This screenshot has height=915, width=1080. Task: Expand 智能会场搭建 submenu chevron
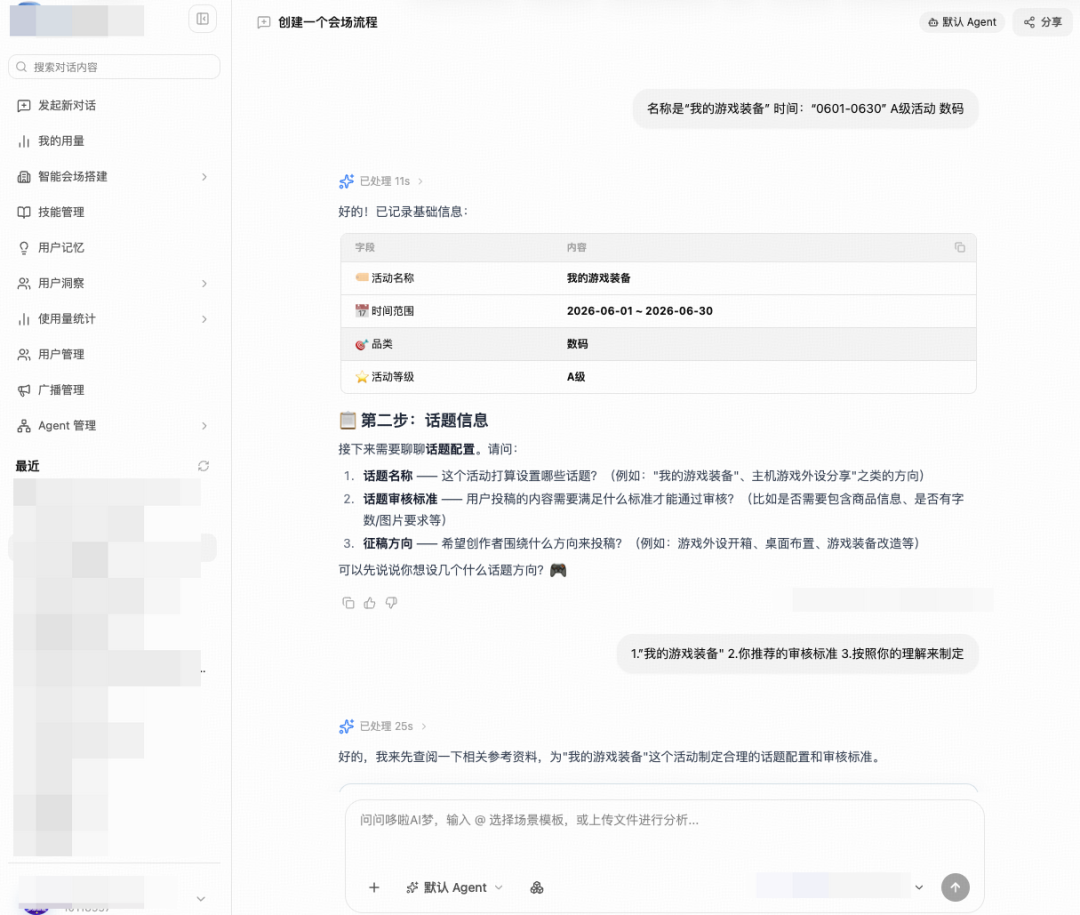205,177
